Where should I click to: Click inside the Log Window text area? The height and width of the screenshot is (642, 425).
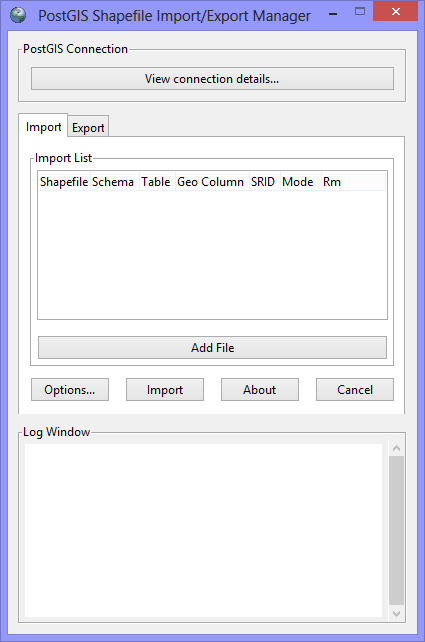pos(203,530)
